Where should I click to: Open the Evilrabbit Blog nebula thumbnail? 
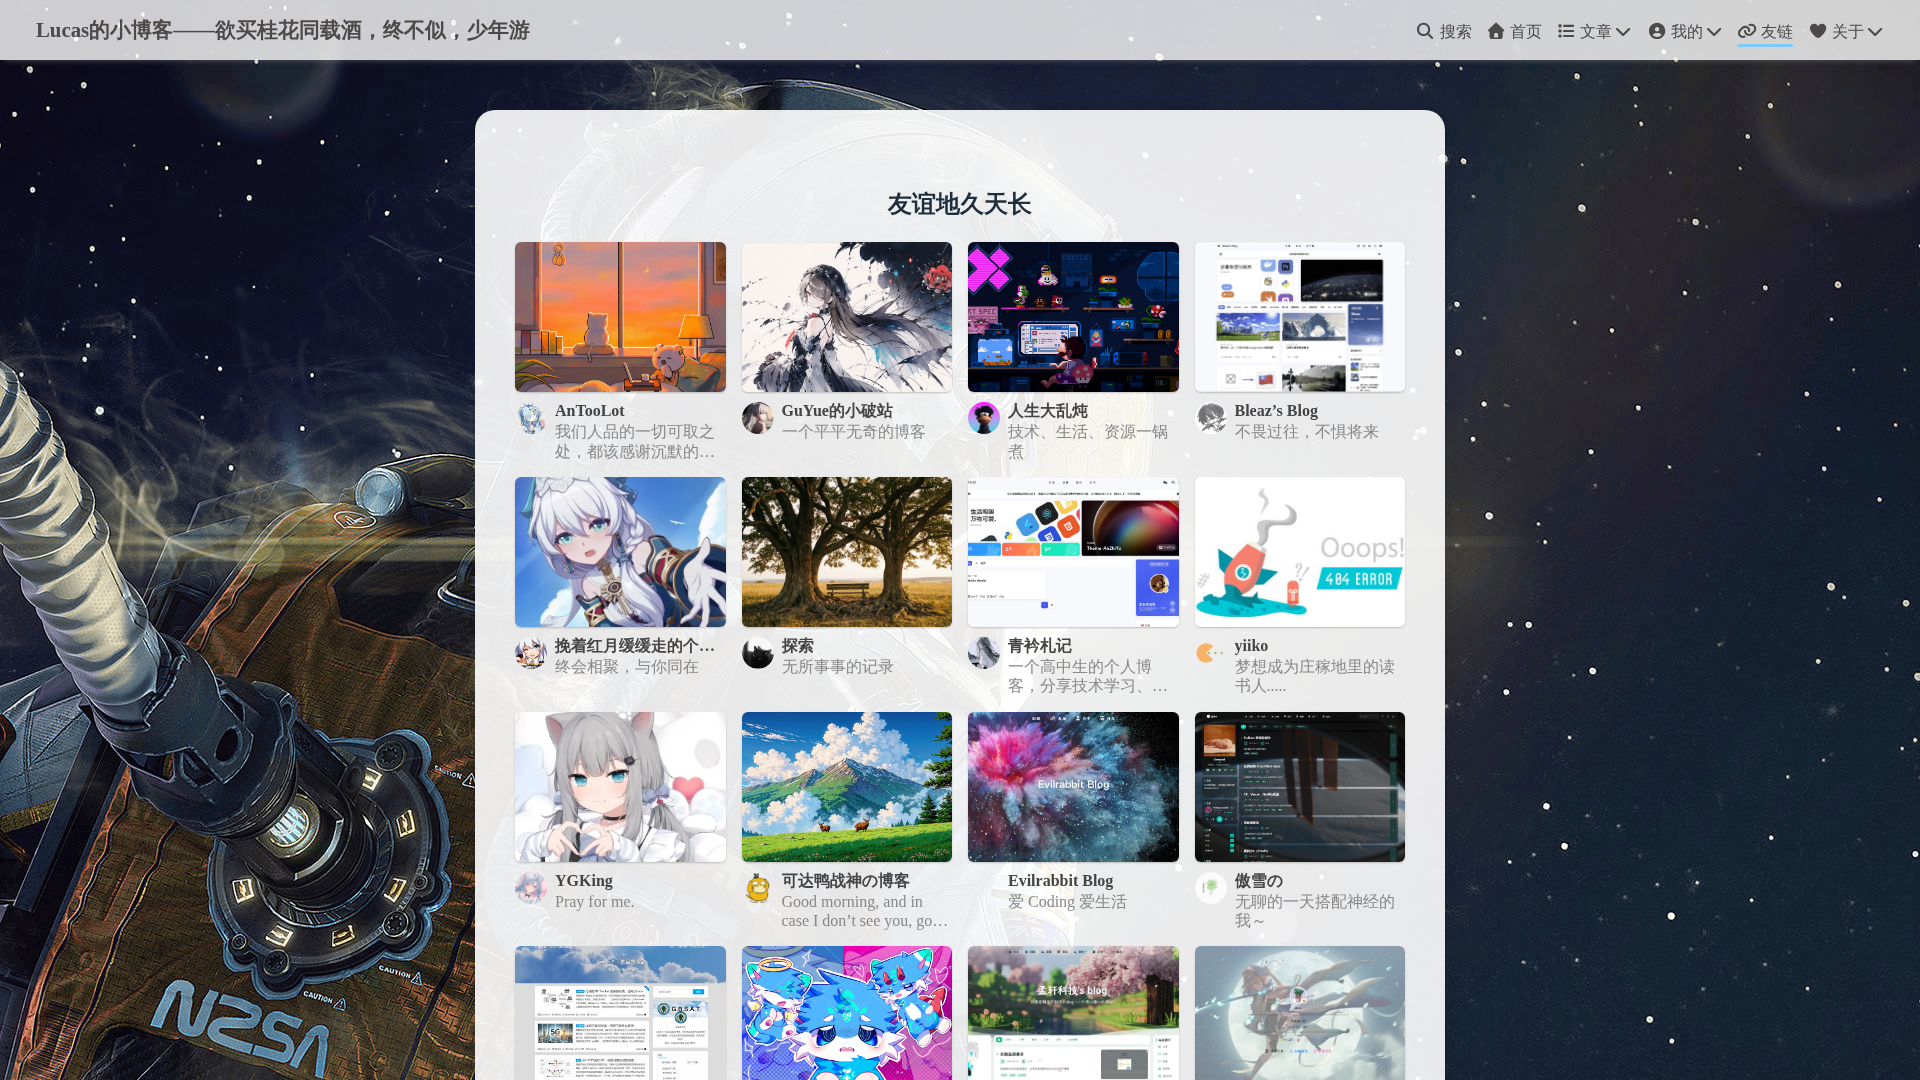point(1073,787)
